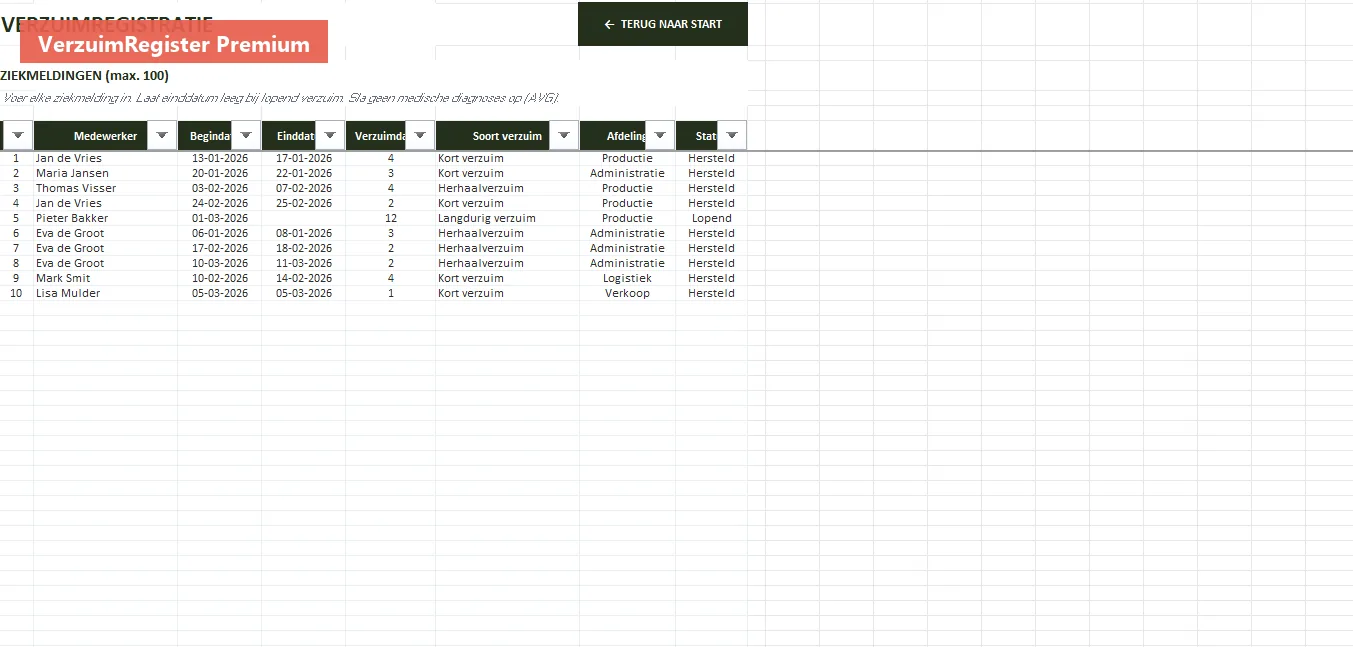Select end date 22-01-2026
This screenshot has width=1353, height=647.
point(304,173)
